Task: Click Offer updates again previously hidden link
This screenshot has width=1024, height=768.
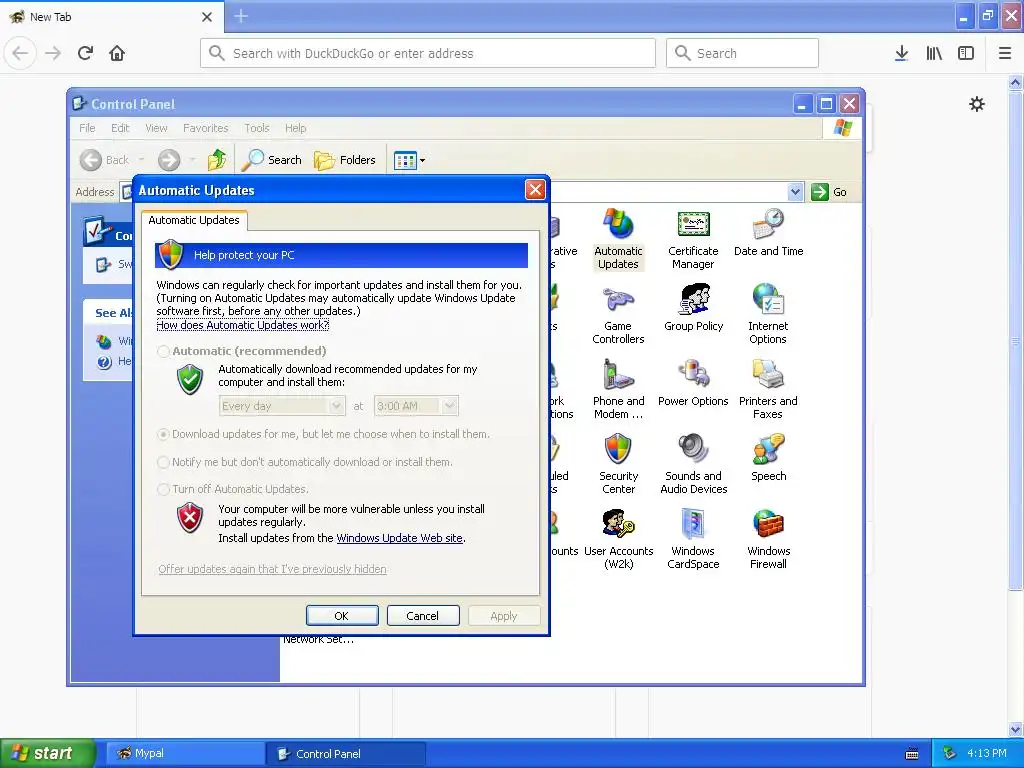Action: point(272,569)
